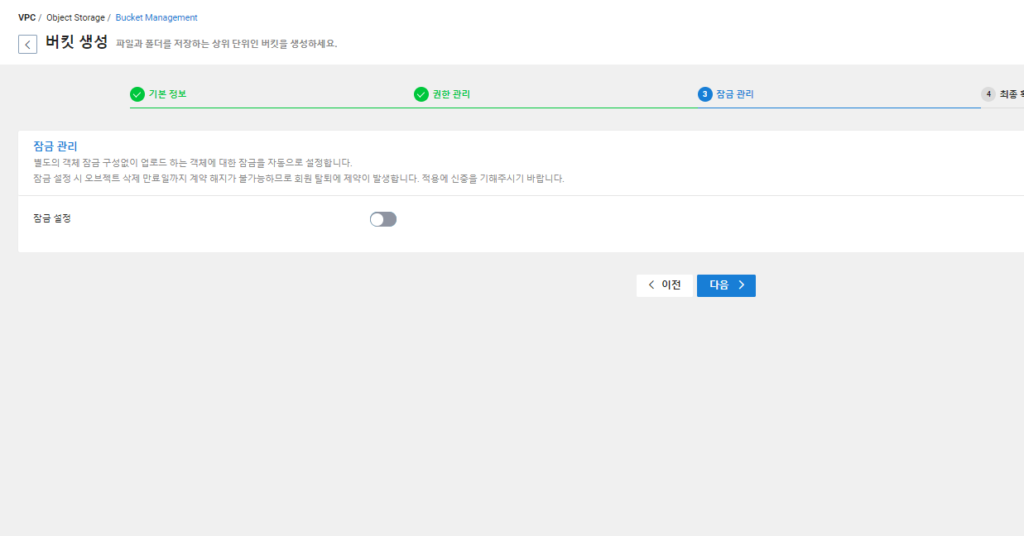Click the 잠금 관리 section heading
This screenshot has height=536, width=1024.
[55, 146]
